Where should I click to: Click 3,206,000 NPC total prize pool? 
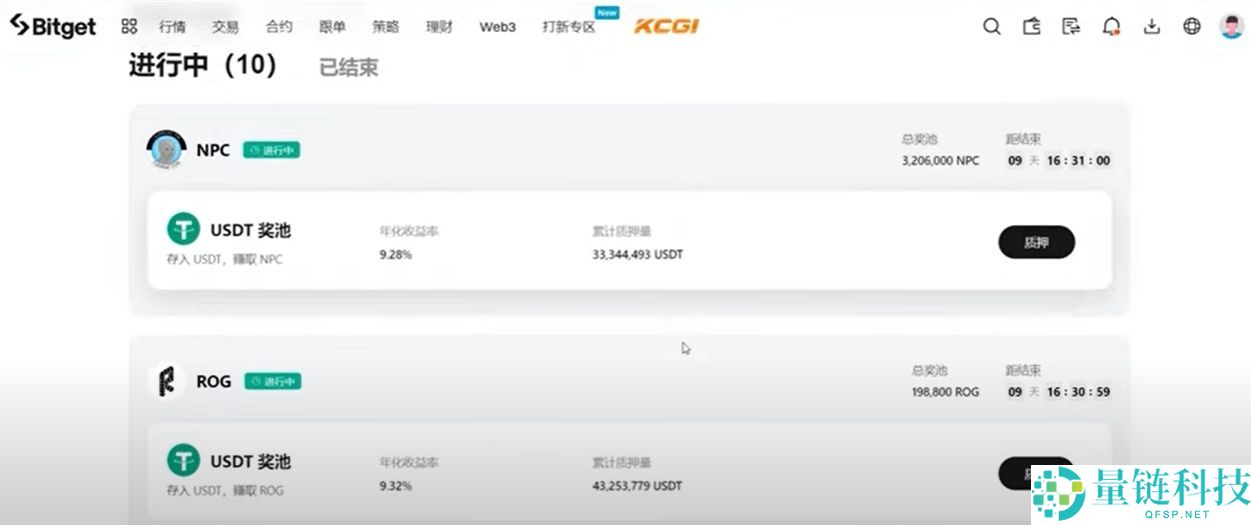pos(940,160)
